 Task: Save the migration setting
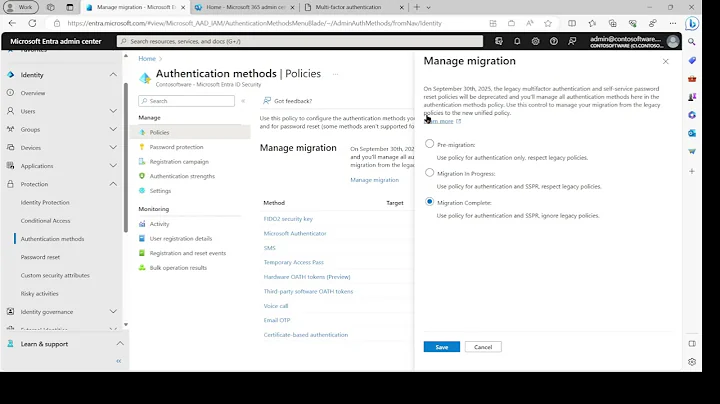click(441, 347)
